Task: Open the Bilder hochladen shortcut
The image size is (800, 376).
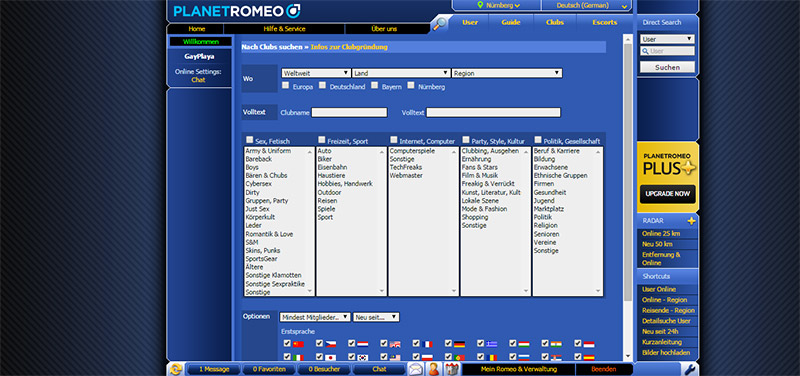Action: point(666,353)
